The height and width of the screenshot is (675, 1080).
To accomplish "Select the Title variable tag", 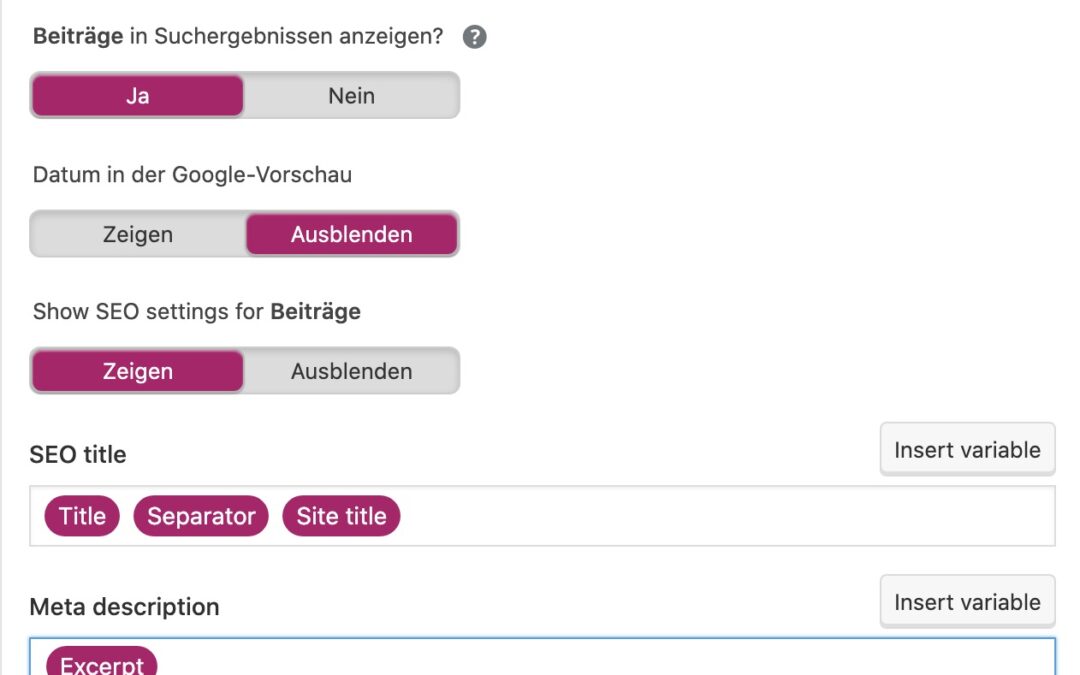I will point(82,516).
